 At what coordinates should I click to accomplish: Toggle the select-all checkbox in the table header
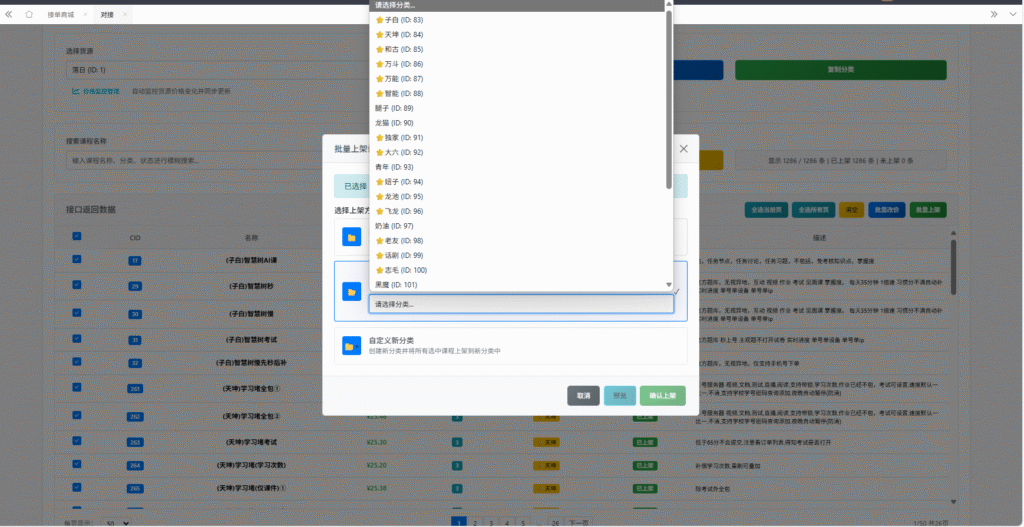coord(76,237)
